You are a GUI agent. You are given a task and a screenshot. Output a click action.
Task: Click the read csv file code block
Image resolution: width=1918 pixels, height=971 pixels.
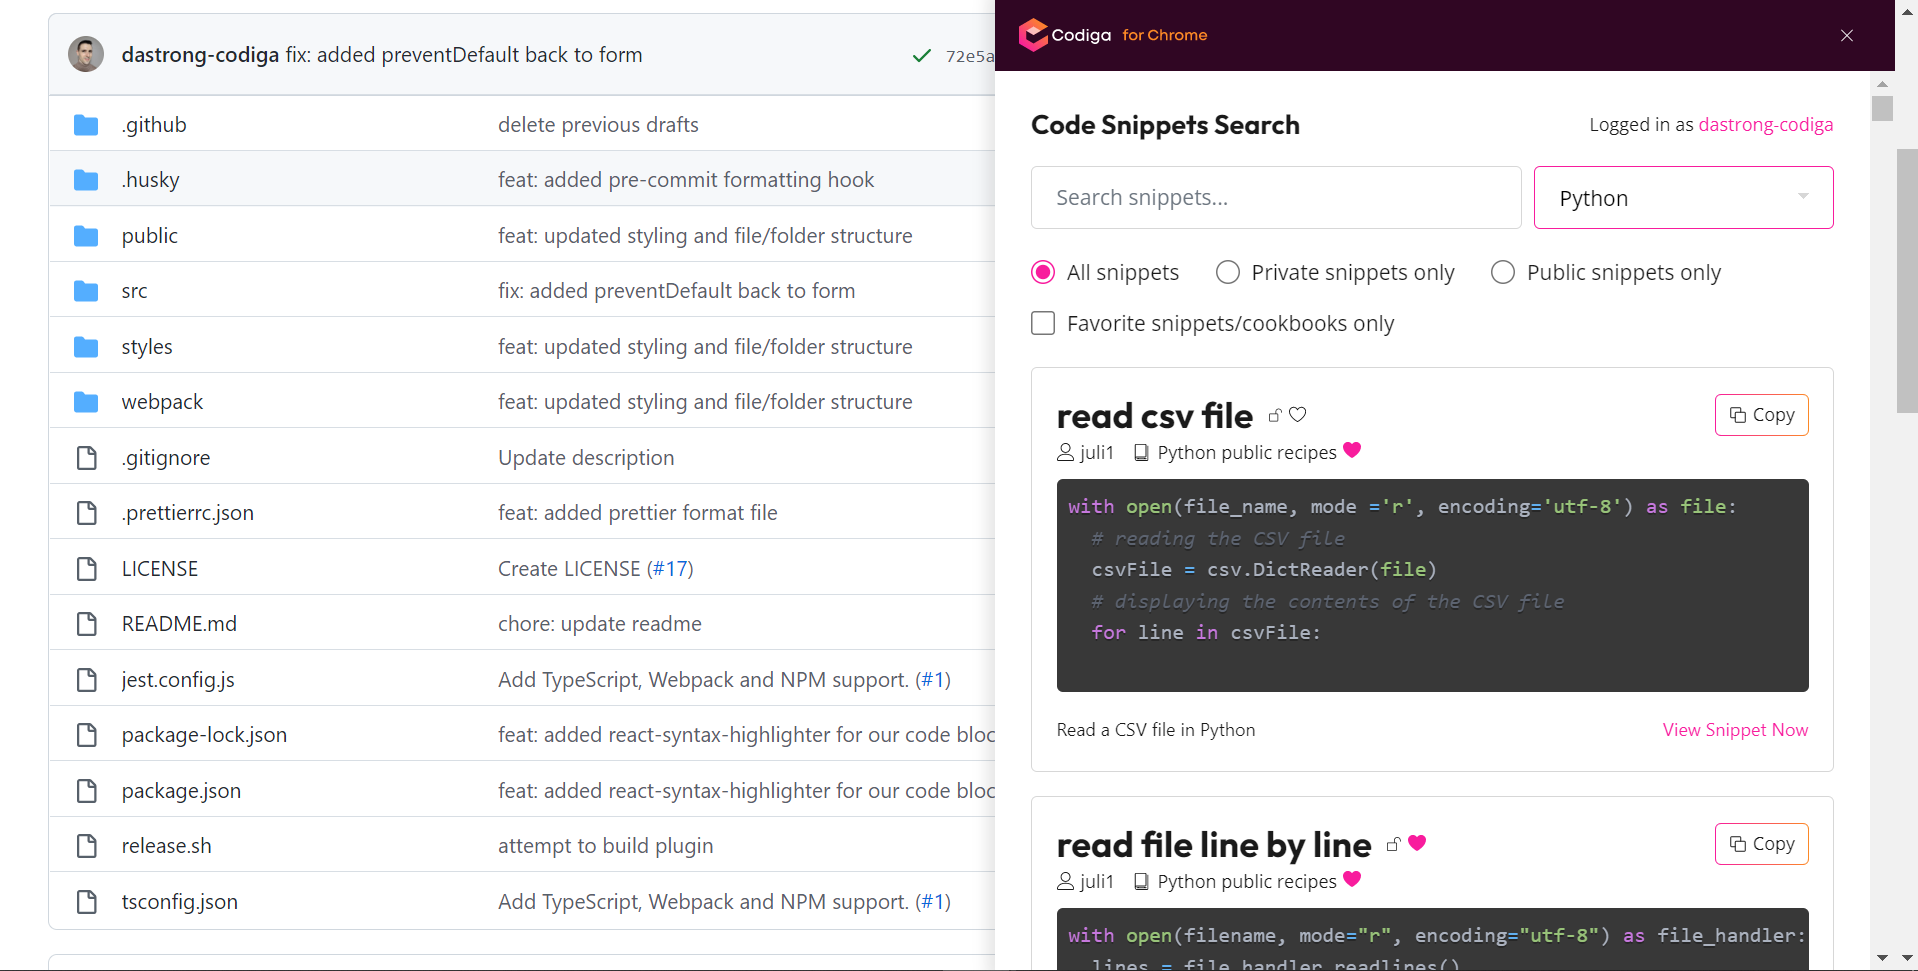pos(1432,585)
